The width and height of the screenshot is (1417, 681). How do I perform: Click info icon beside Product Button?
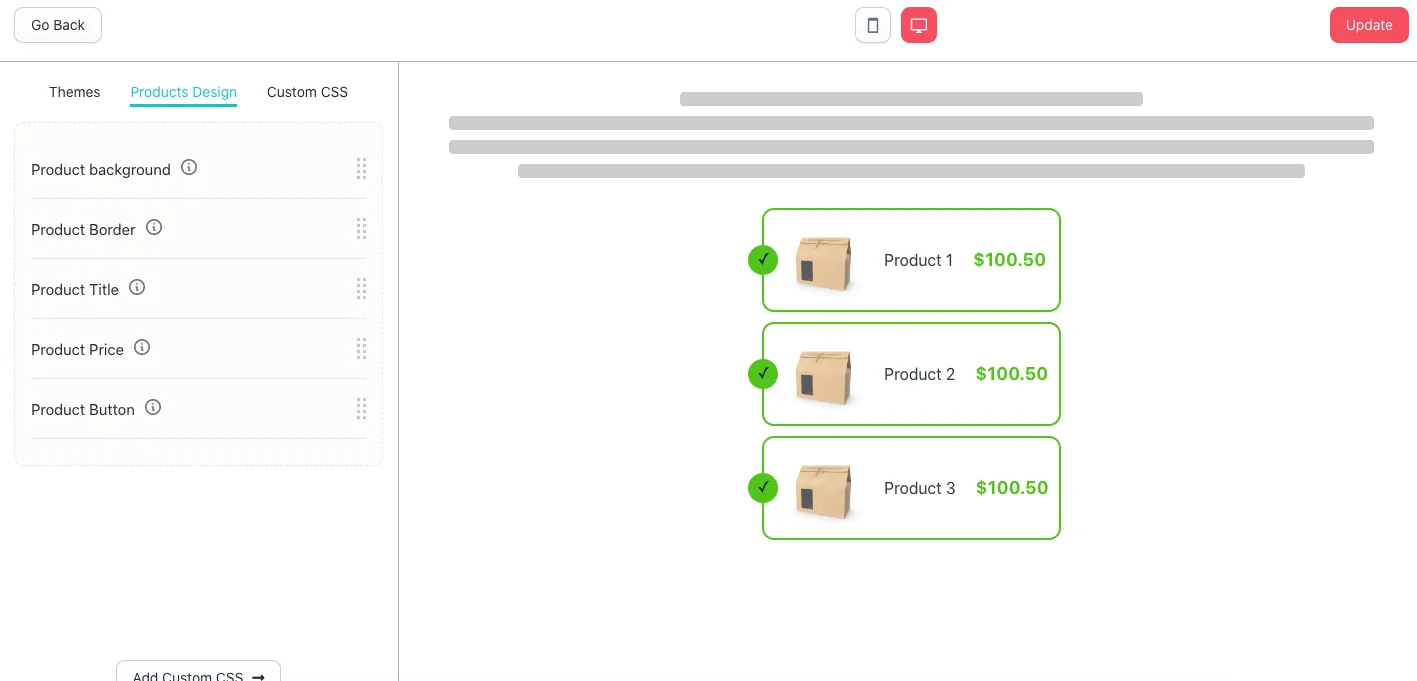(x=153, y=408)
